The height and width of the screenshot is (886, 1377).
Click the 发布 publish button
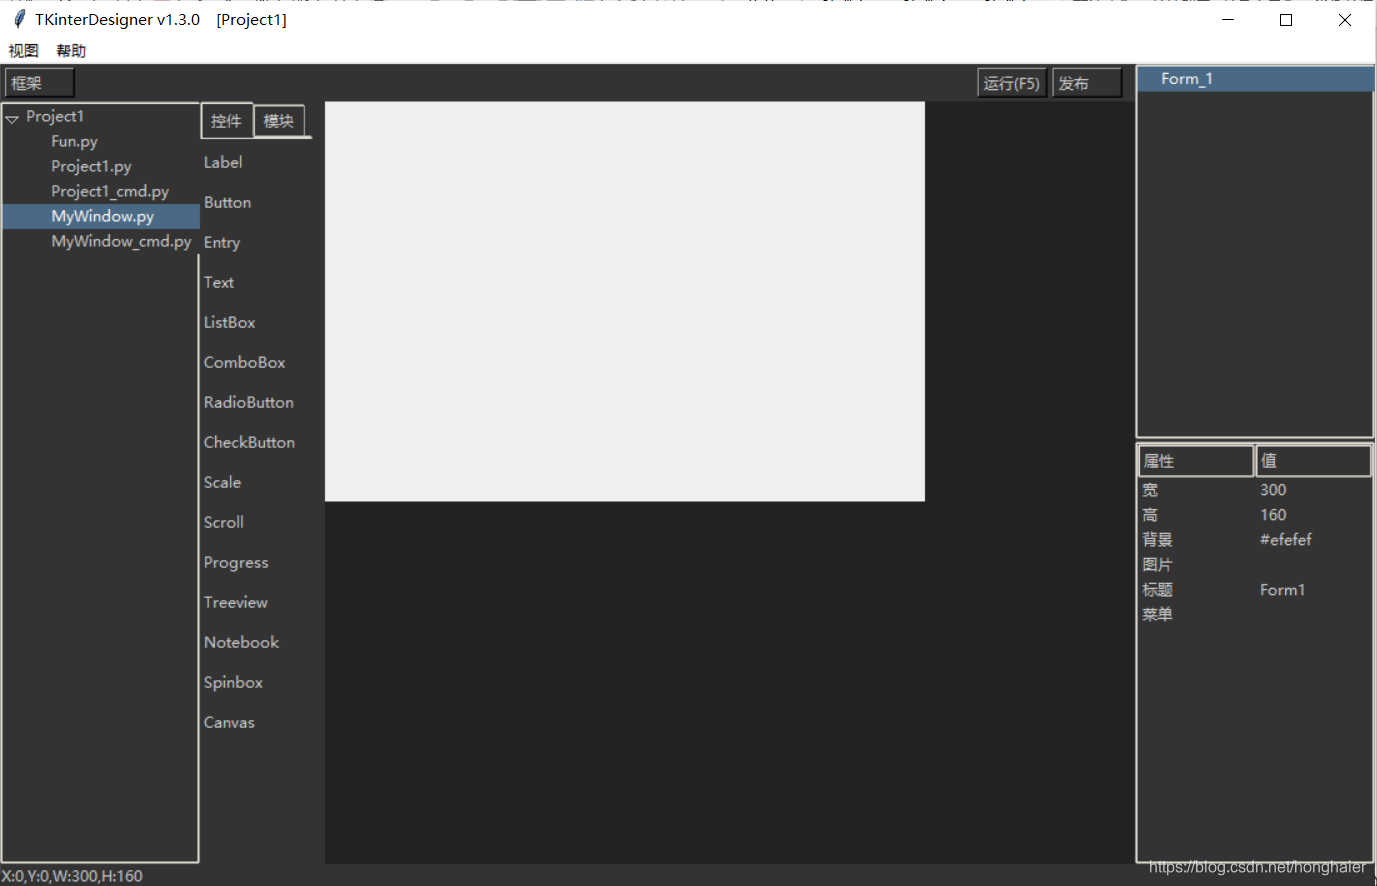coord(1087,83)
